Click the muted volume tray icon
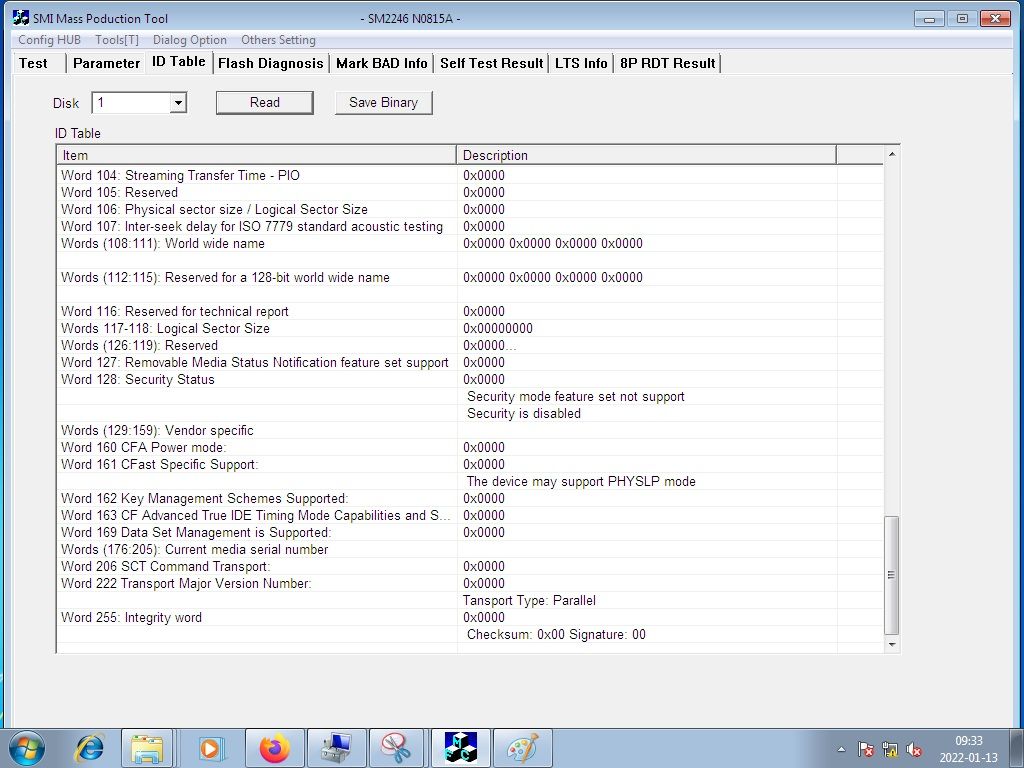This screenshot has width=1024, height=768. [x=914, y=750]
